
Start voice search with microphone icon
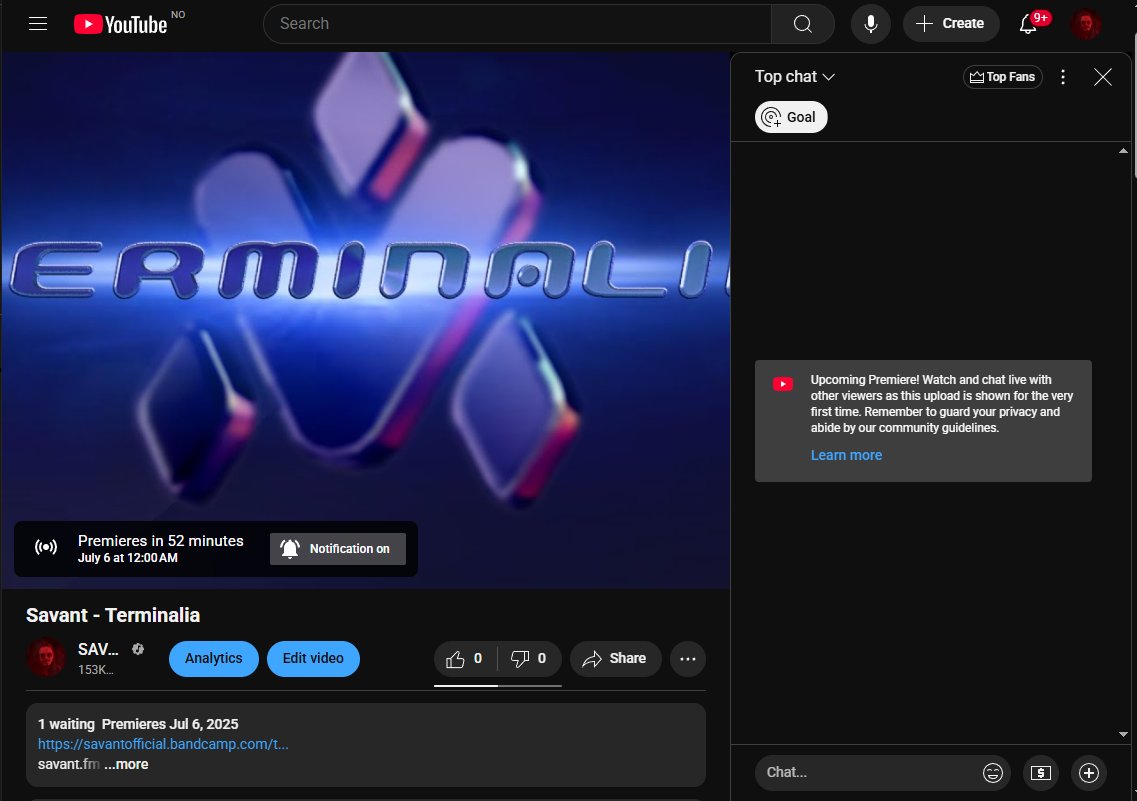pyautogui.click(x=870, y=24)
